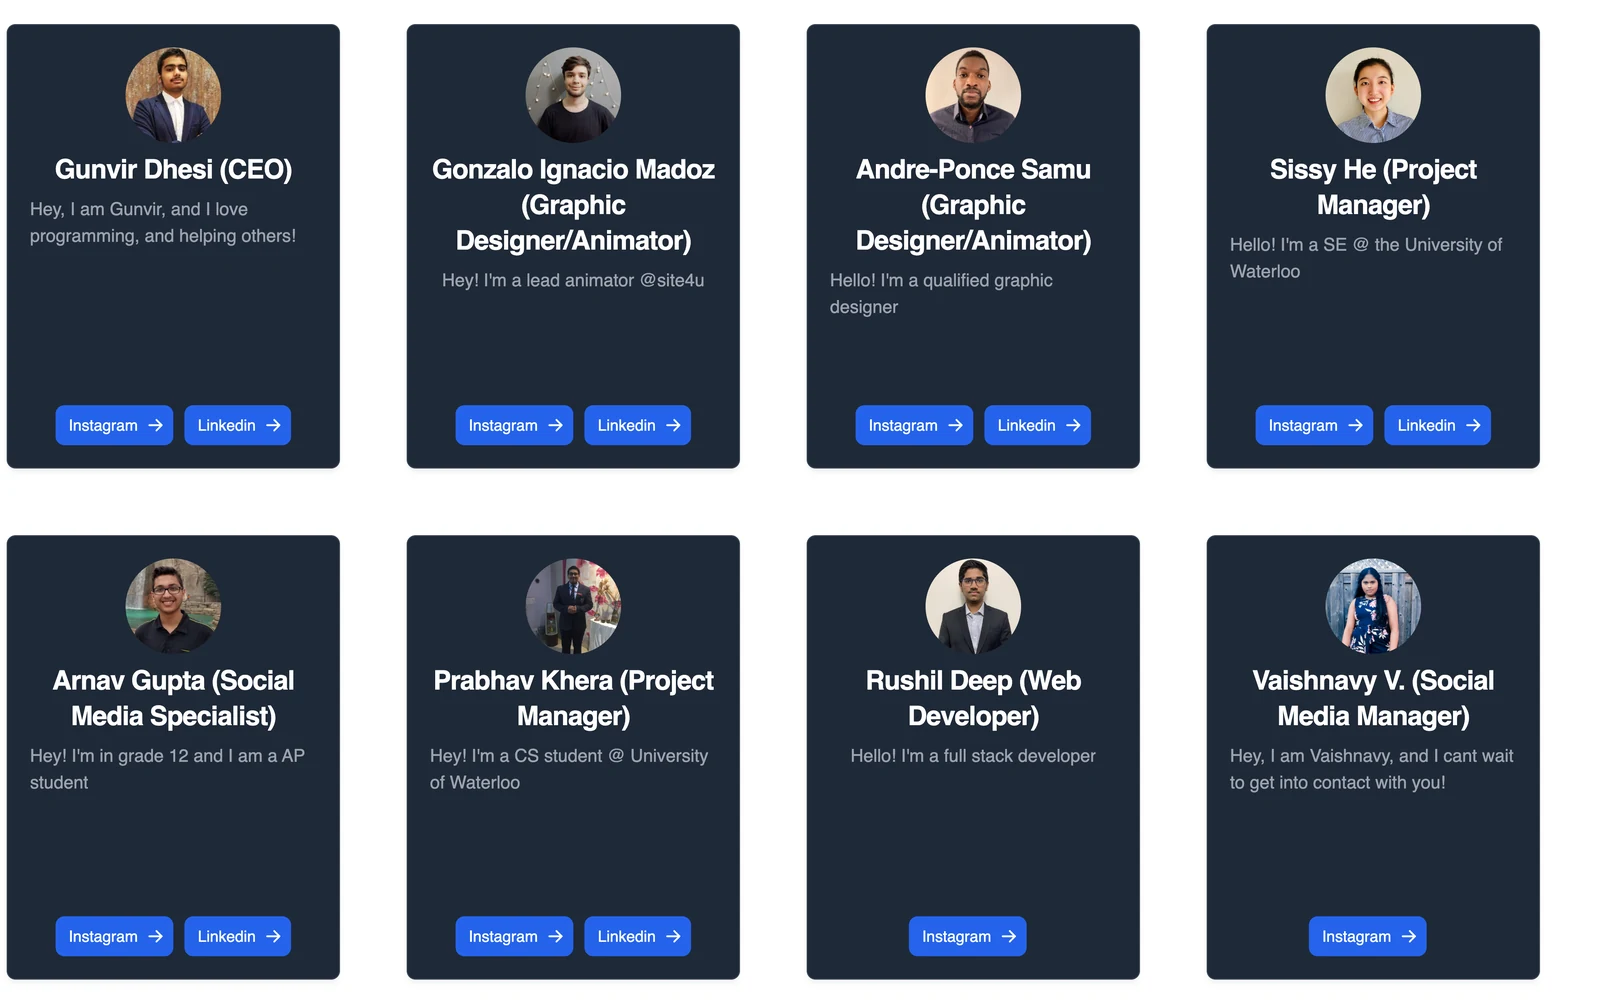Click Sissy He's round avatar

click(x=1373, y=95)
